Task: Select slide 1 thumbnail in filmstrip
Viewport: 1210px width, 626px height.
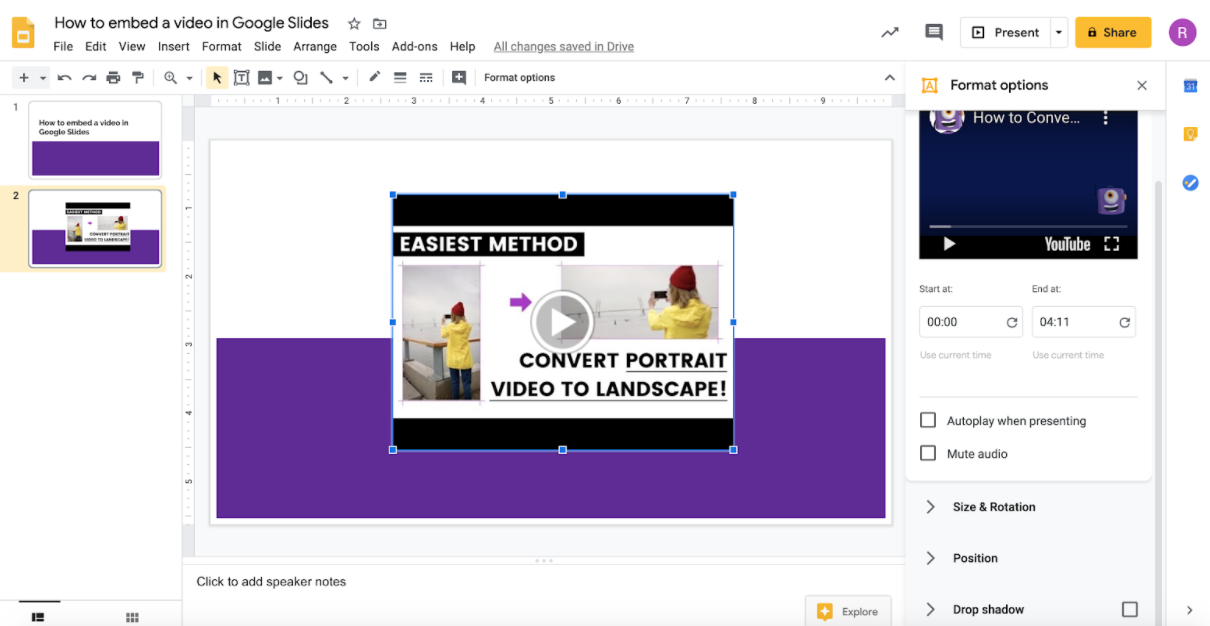Action: point(95,139)
